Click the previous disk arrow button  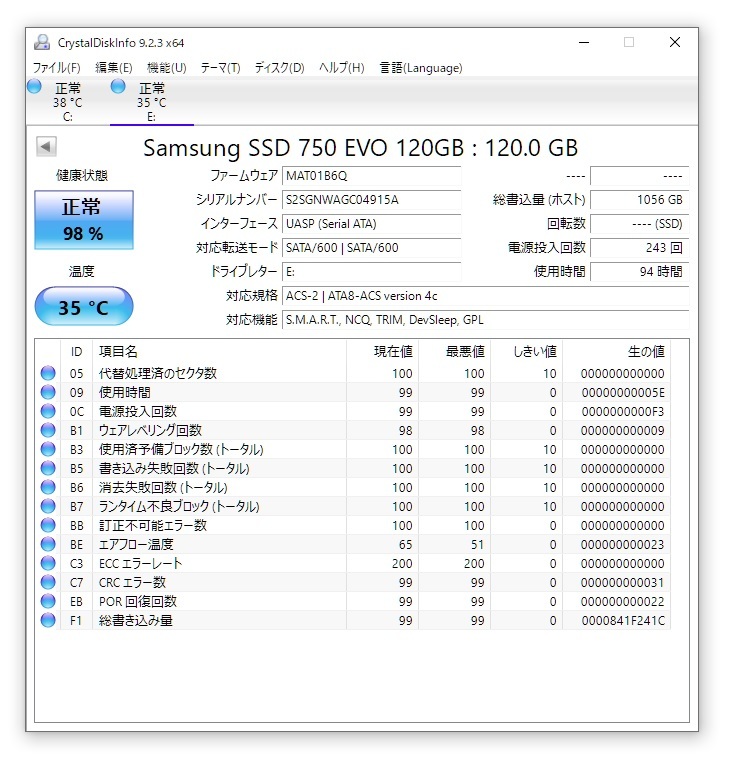(46, 146)
